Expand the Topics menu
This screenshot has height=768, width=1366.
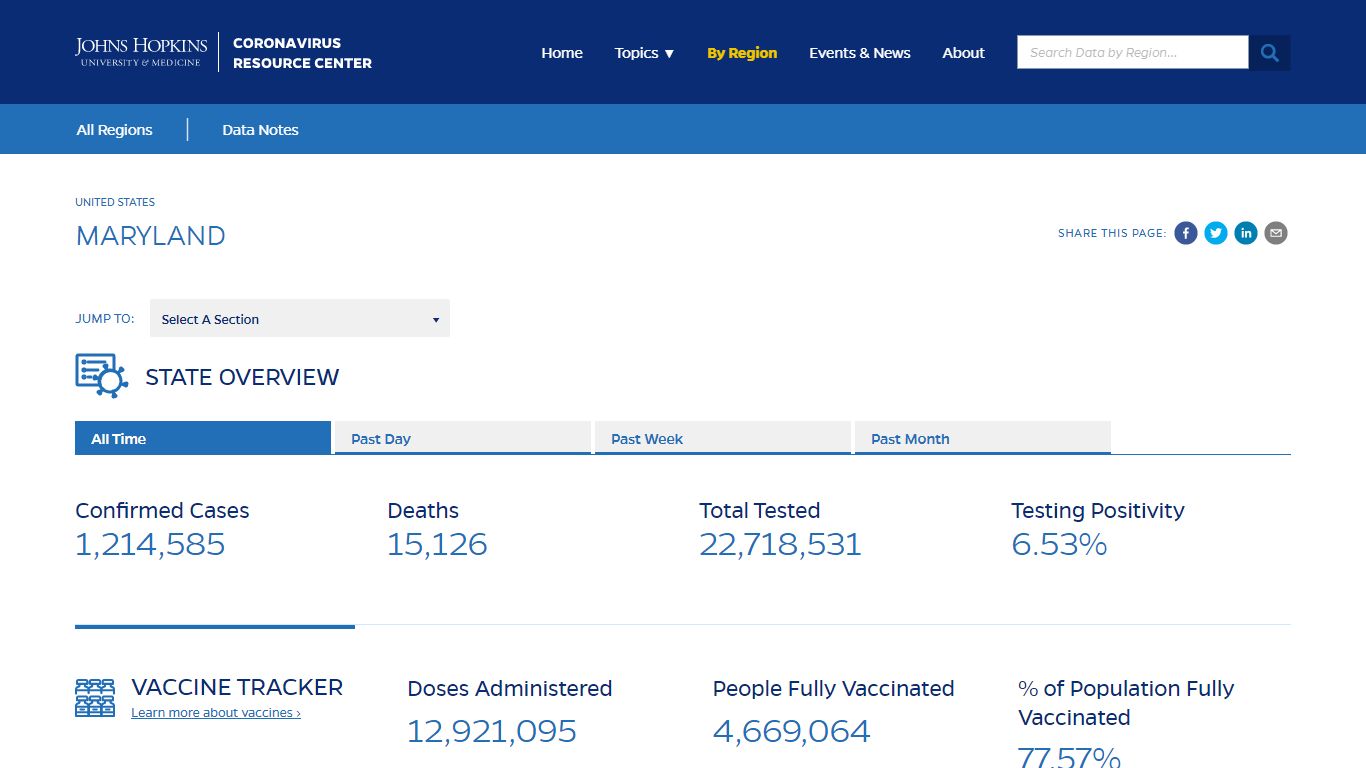[x=644, y=53]
